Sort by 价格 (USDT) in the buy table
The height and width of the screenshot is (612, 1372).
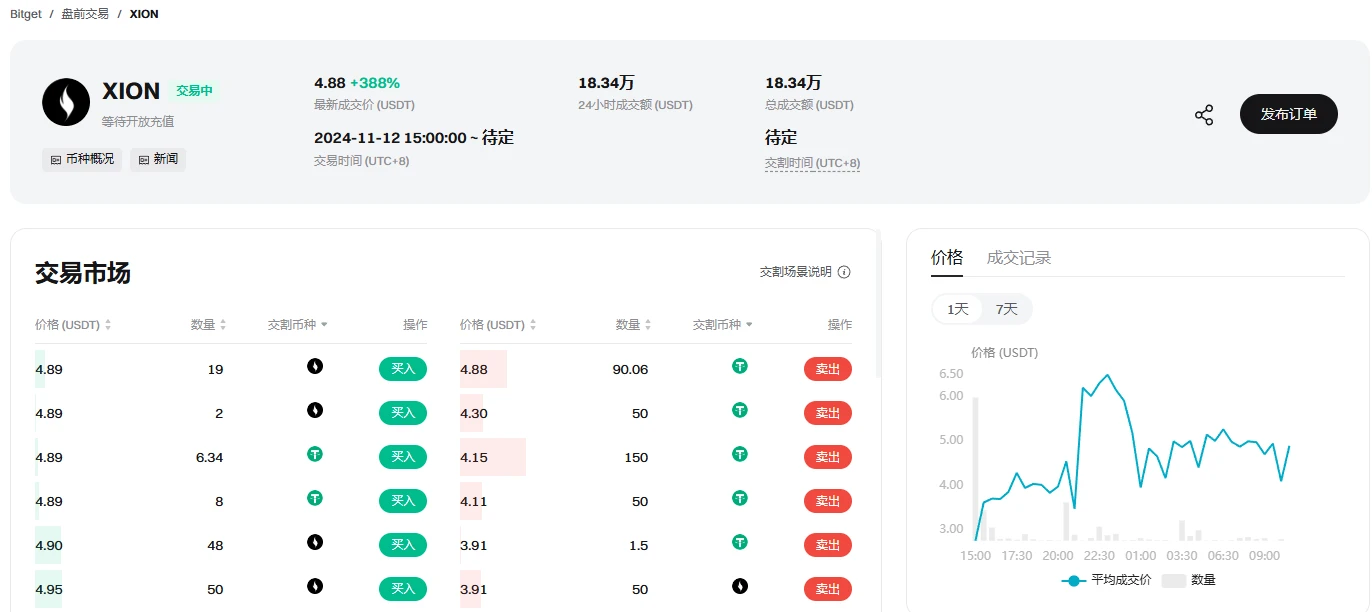[71, 324]
